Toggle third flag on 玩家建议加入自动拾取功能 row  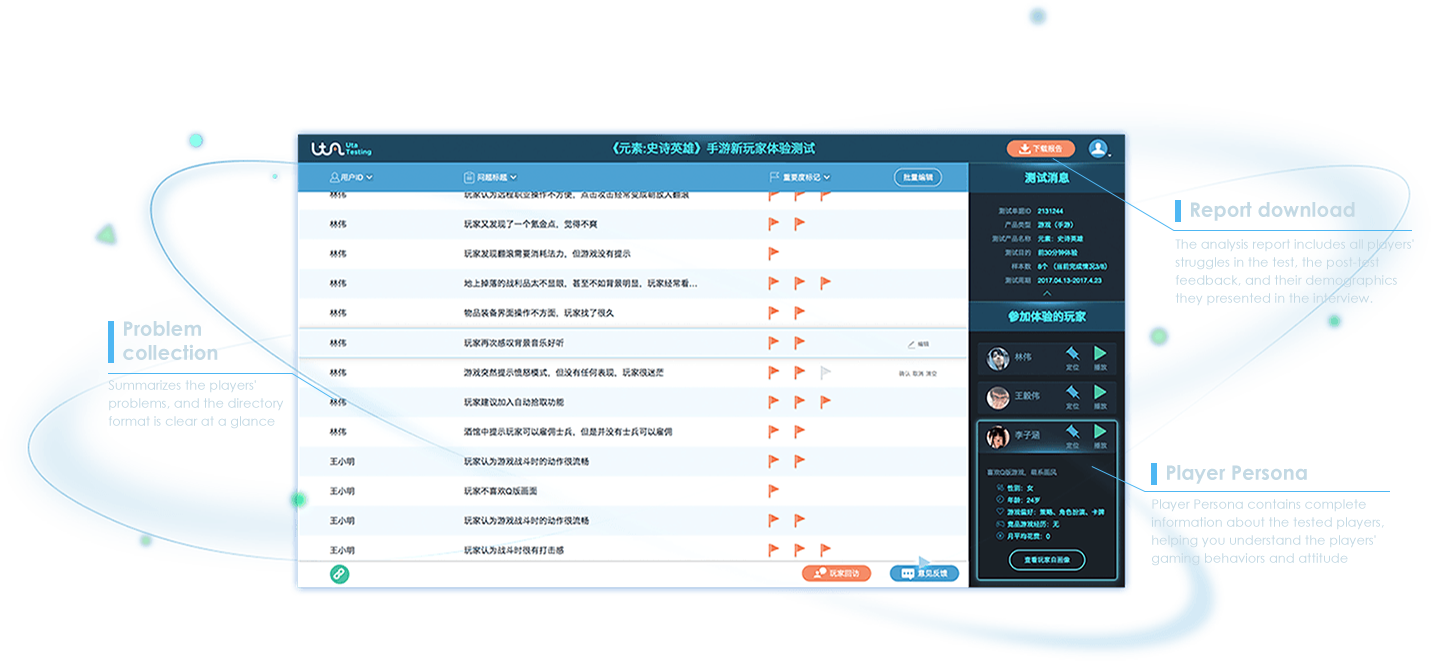pos(825,402)
